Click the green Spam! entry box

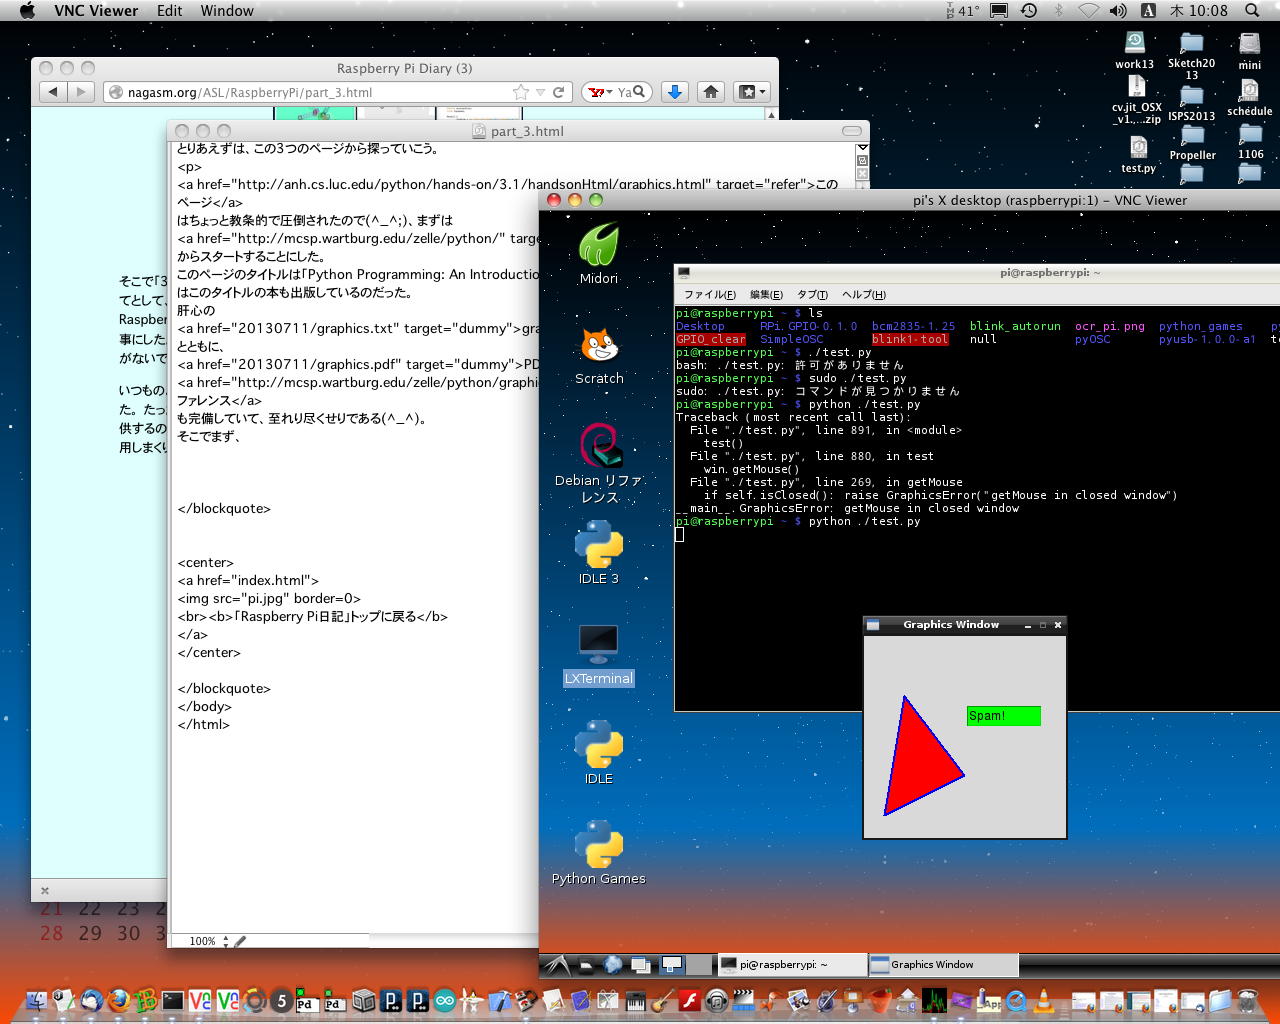tap(1003, 716)
